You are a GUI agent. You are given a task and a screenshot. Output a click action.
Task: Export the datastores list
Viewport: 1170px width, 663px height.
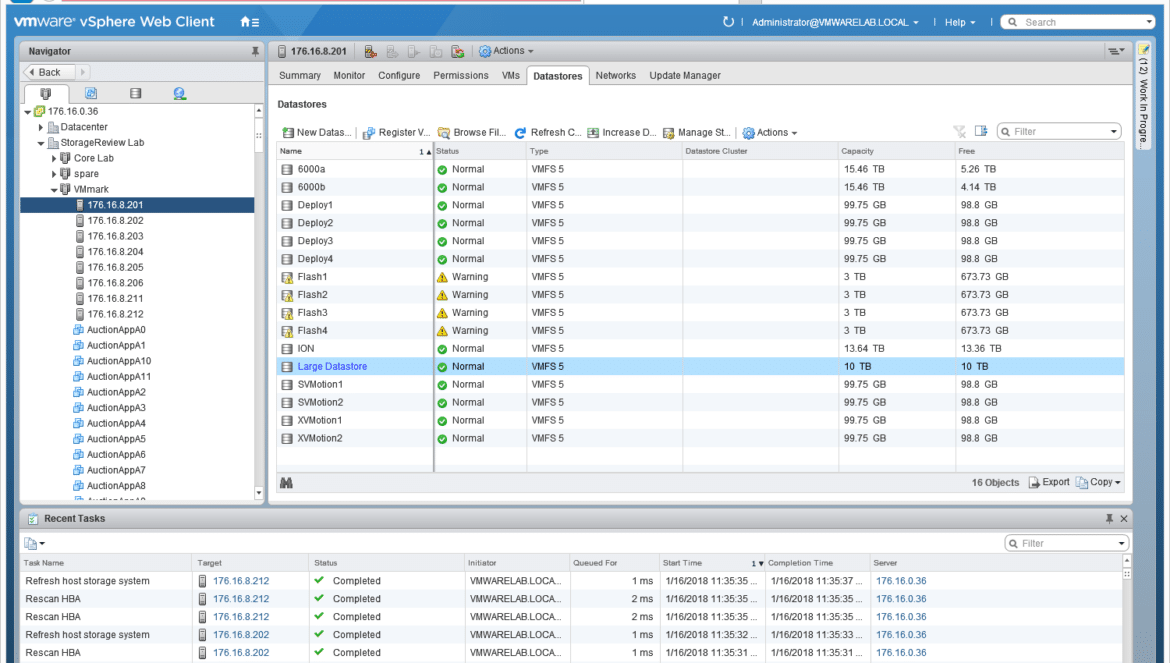click(1048, 483)
